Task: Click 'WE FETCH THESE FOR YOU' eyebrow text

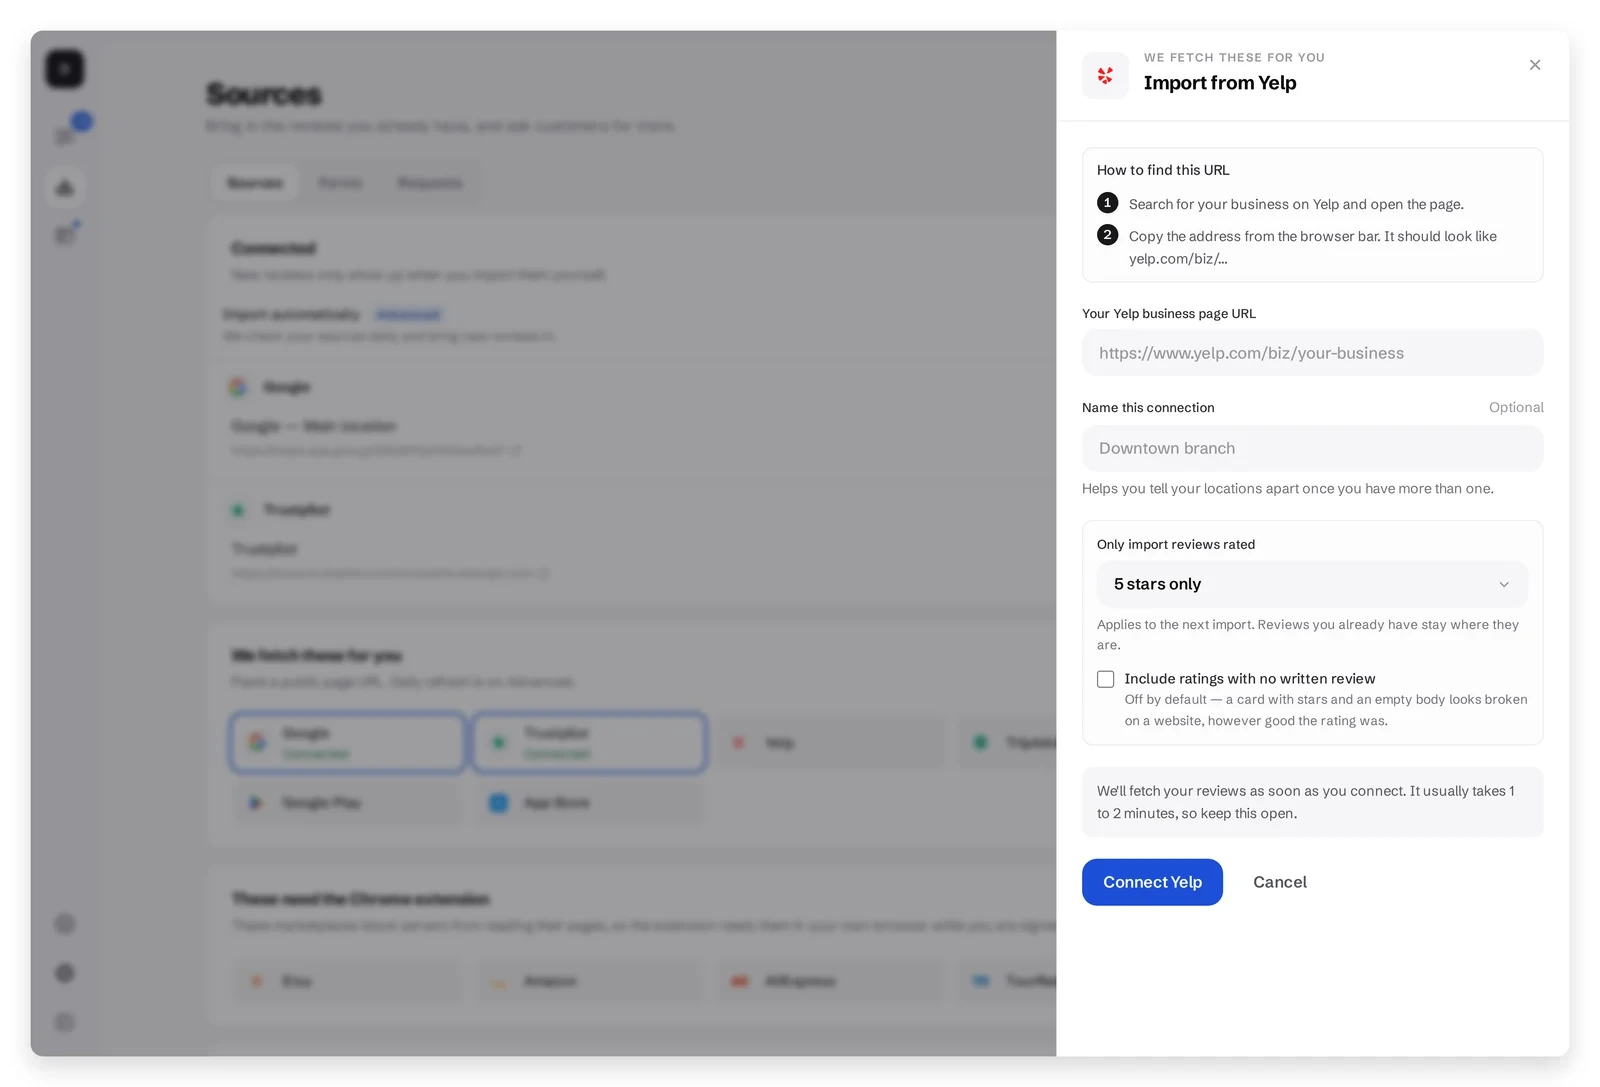Action: [1234, 58]
